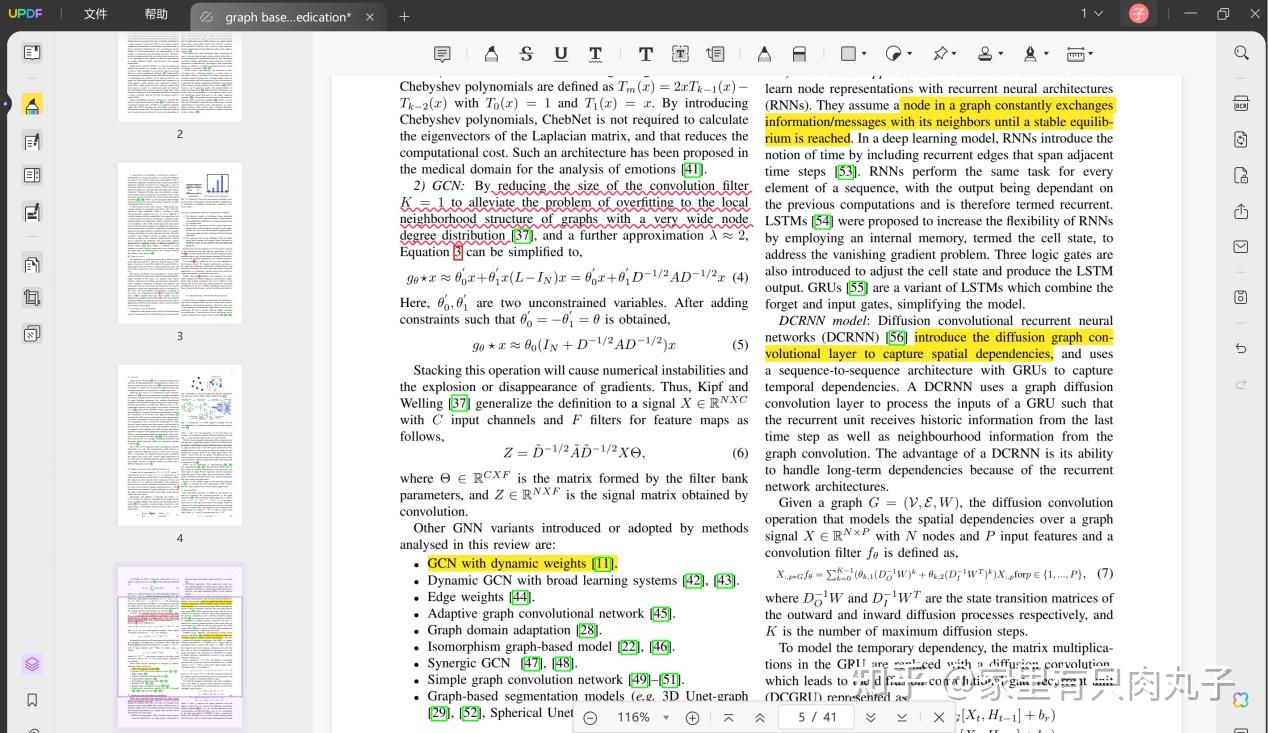Select the Comment highlighter mode in sidebar

(x=32, y=106)
